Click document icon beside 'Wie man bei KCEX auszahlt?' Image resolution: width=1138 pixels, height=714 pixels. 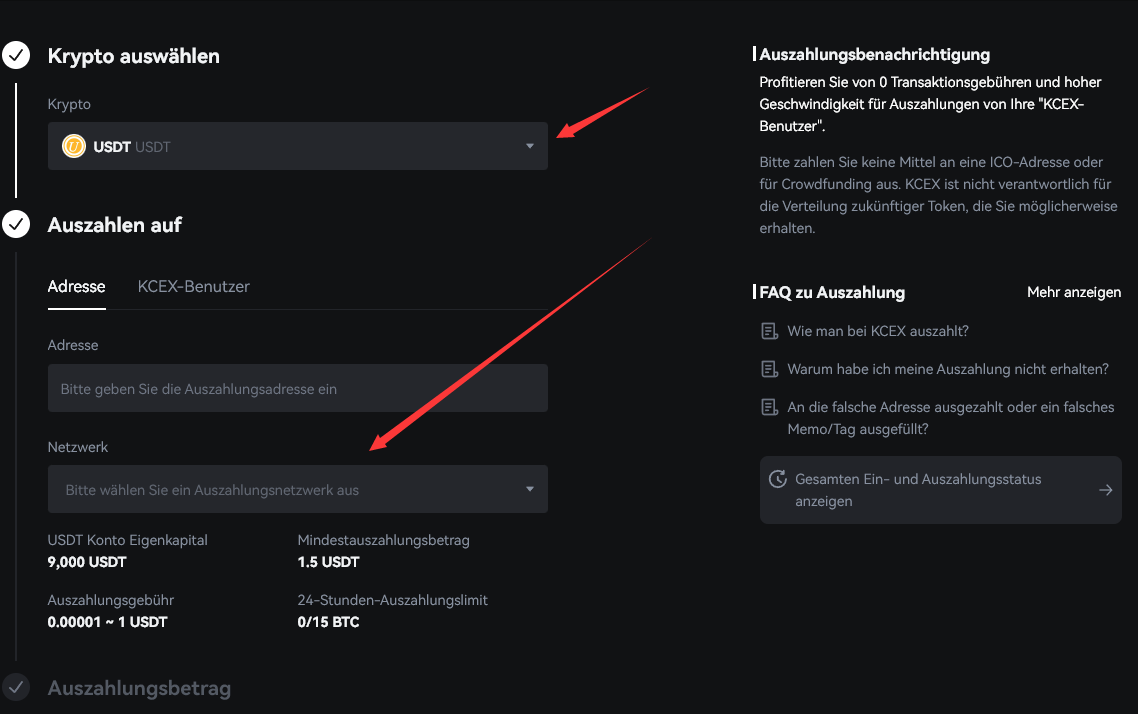(769, 331)
